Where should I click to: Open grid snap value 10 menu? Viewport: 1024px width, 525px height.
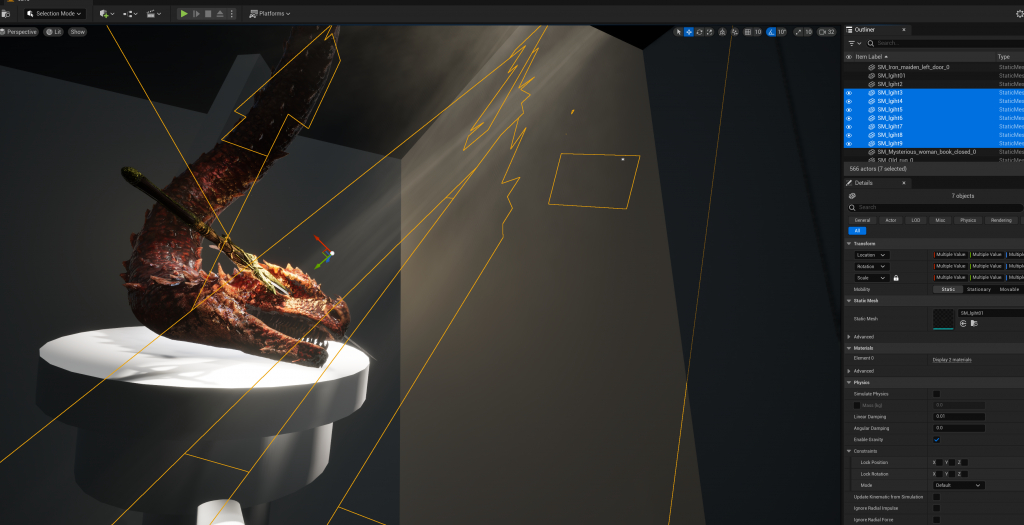758,32
